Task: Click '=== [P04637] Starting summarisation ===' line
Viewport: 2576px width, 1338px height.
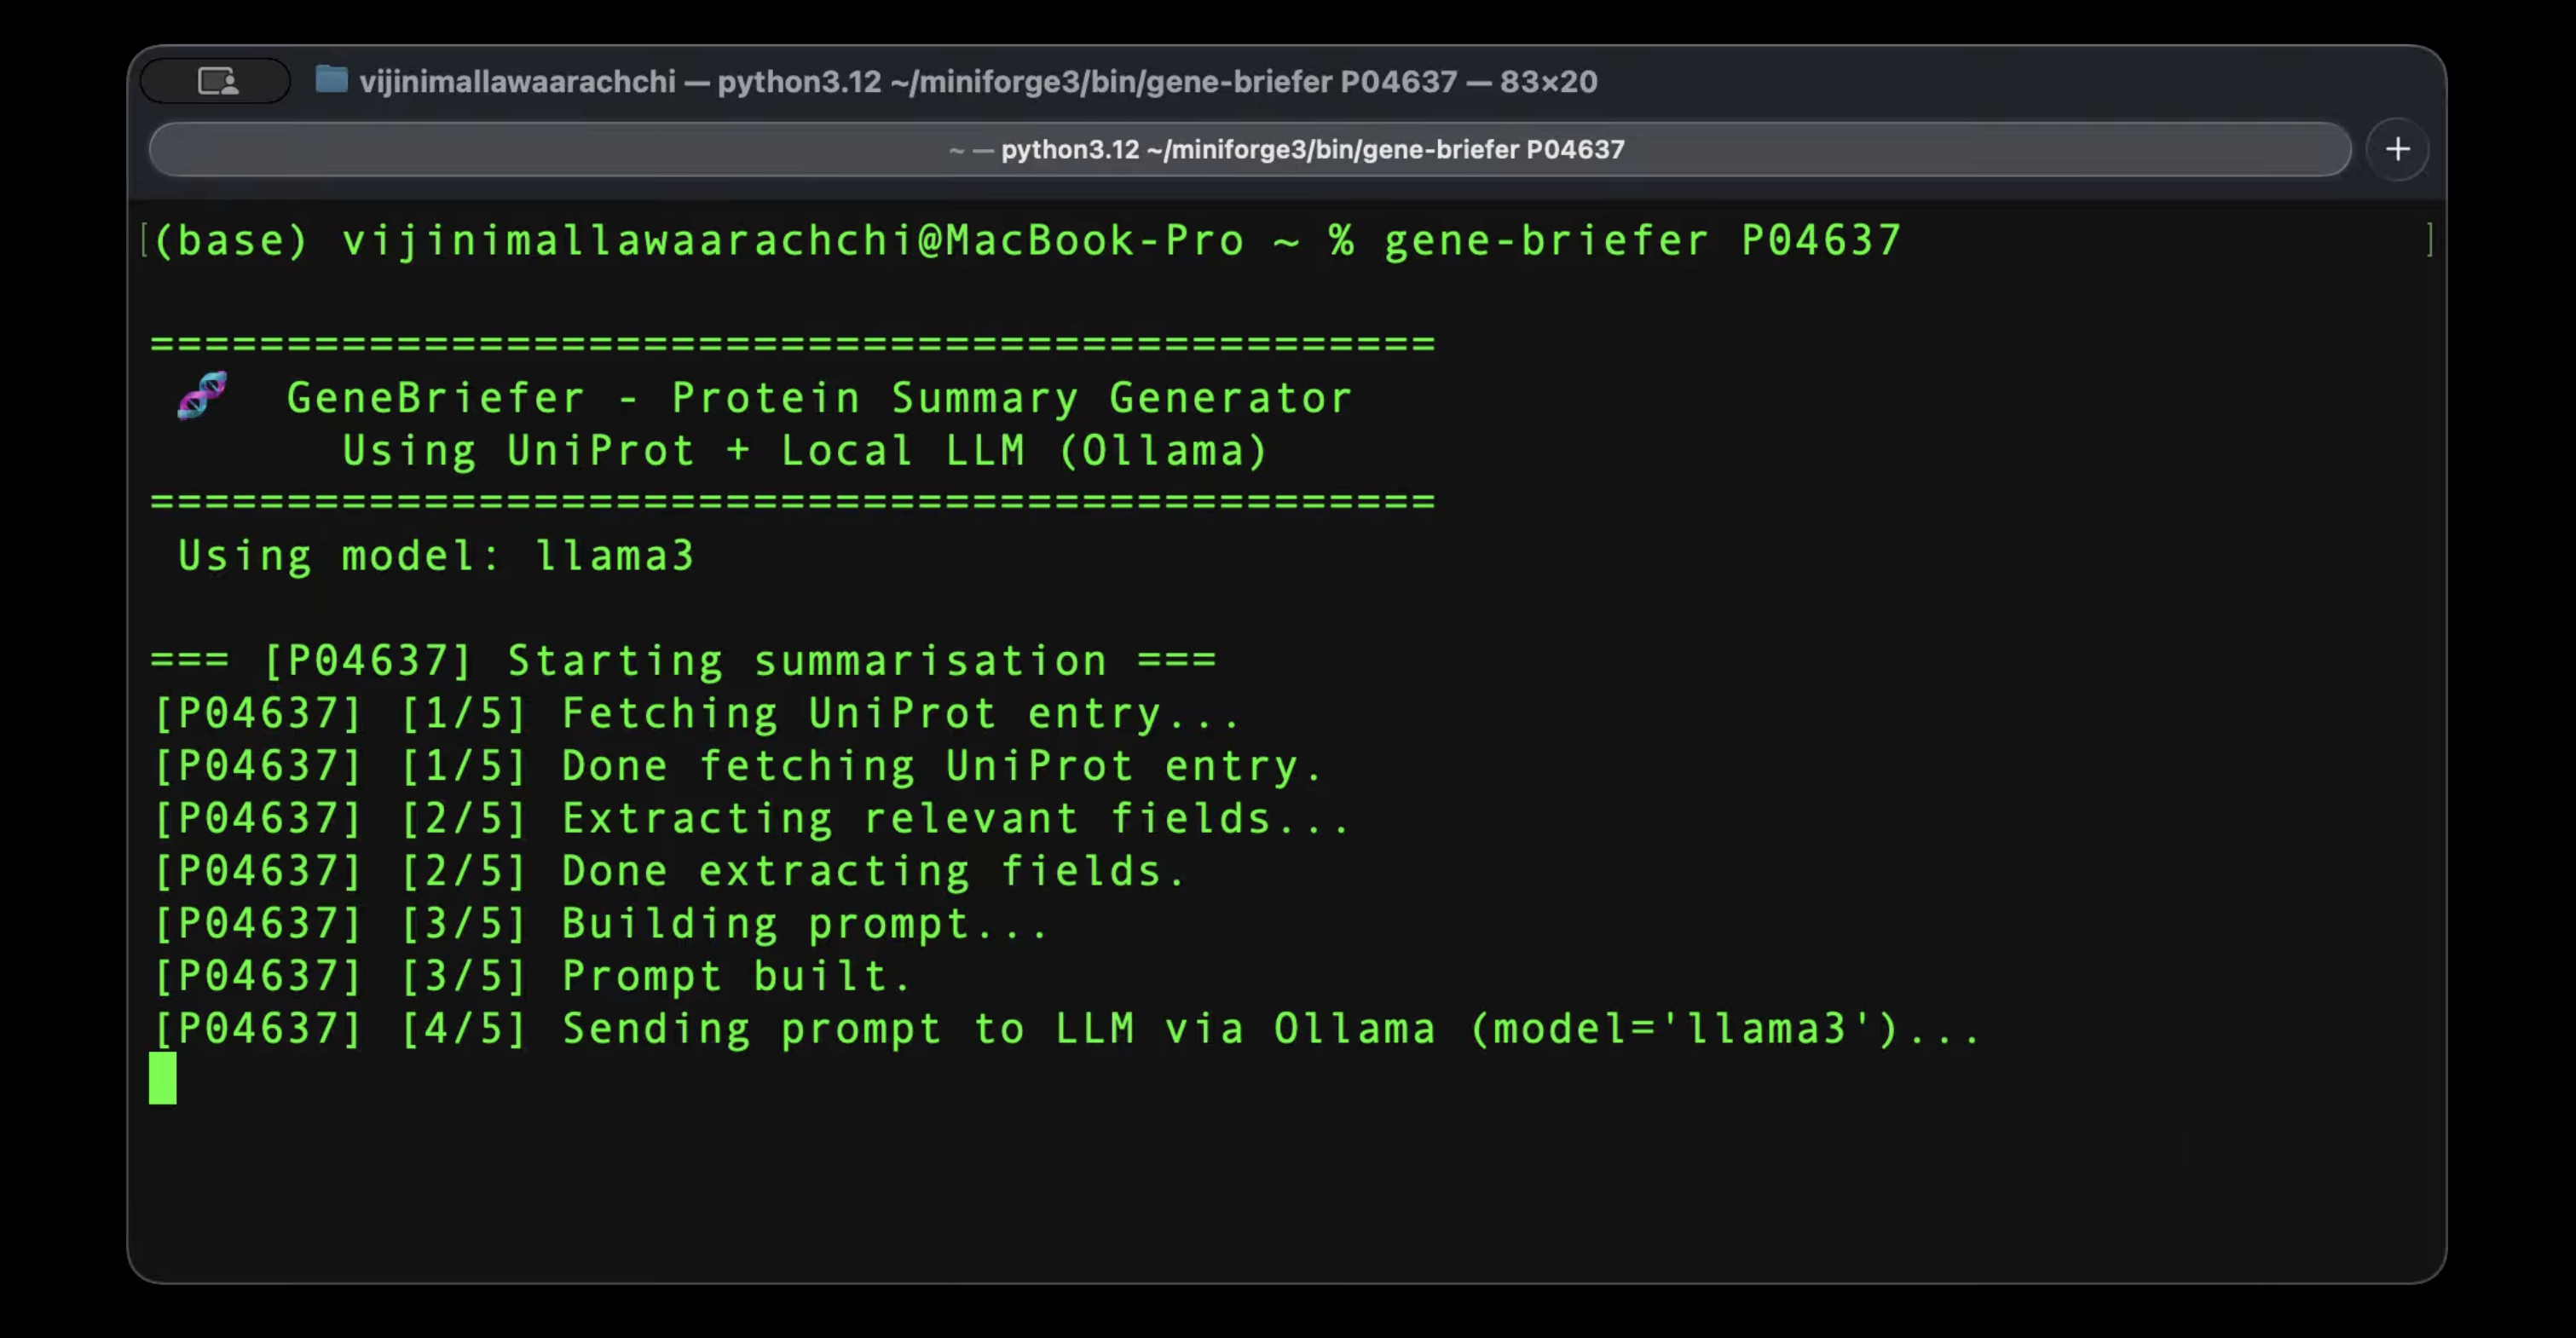Action: click(683, 661)
